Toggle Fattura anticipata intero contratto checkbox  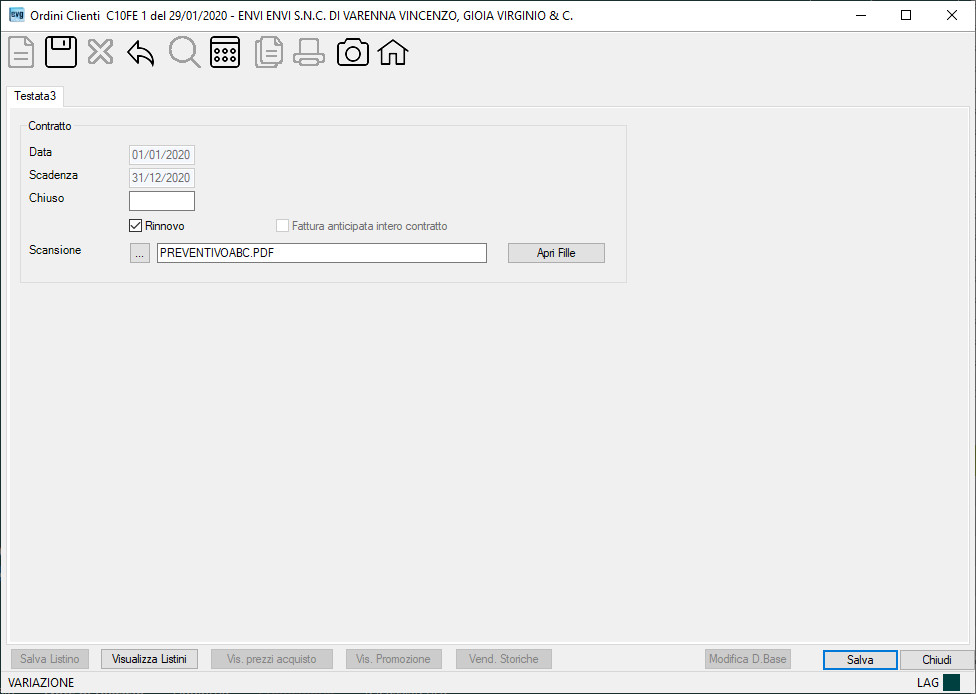(x=282, y=225)
